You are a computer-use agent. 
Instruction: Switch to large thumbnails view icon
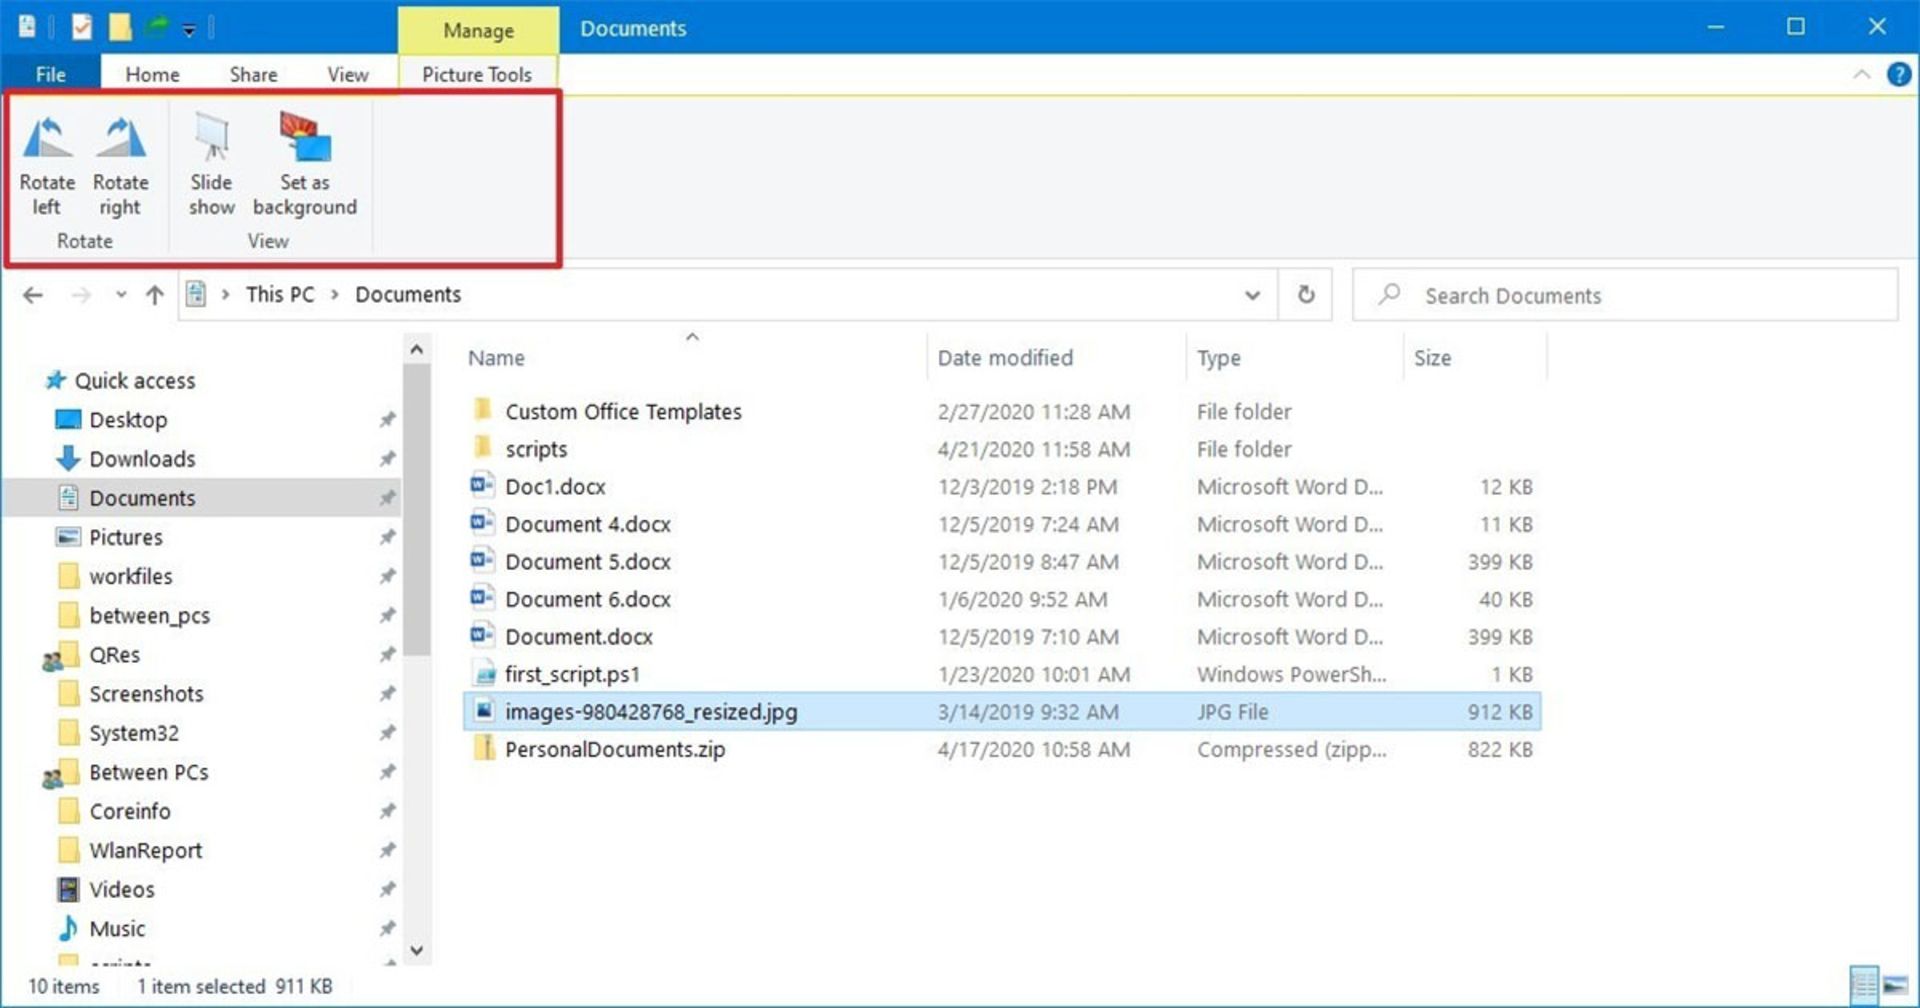1895,986
